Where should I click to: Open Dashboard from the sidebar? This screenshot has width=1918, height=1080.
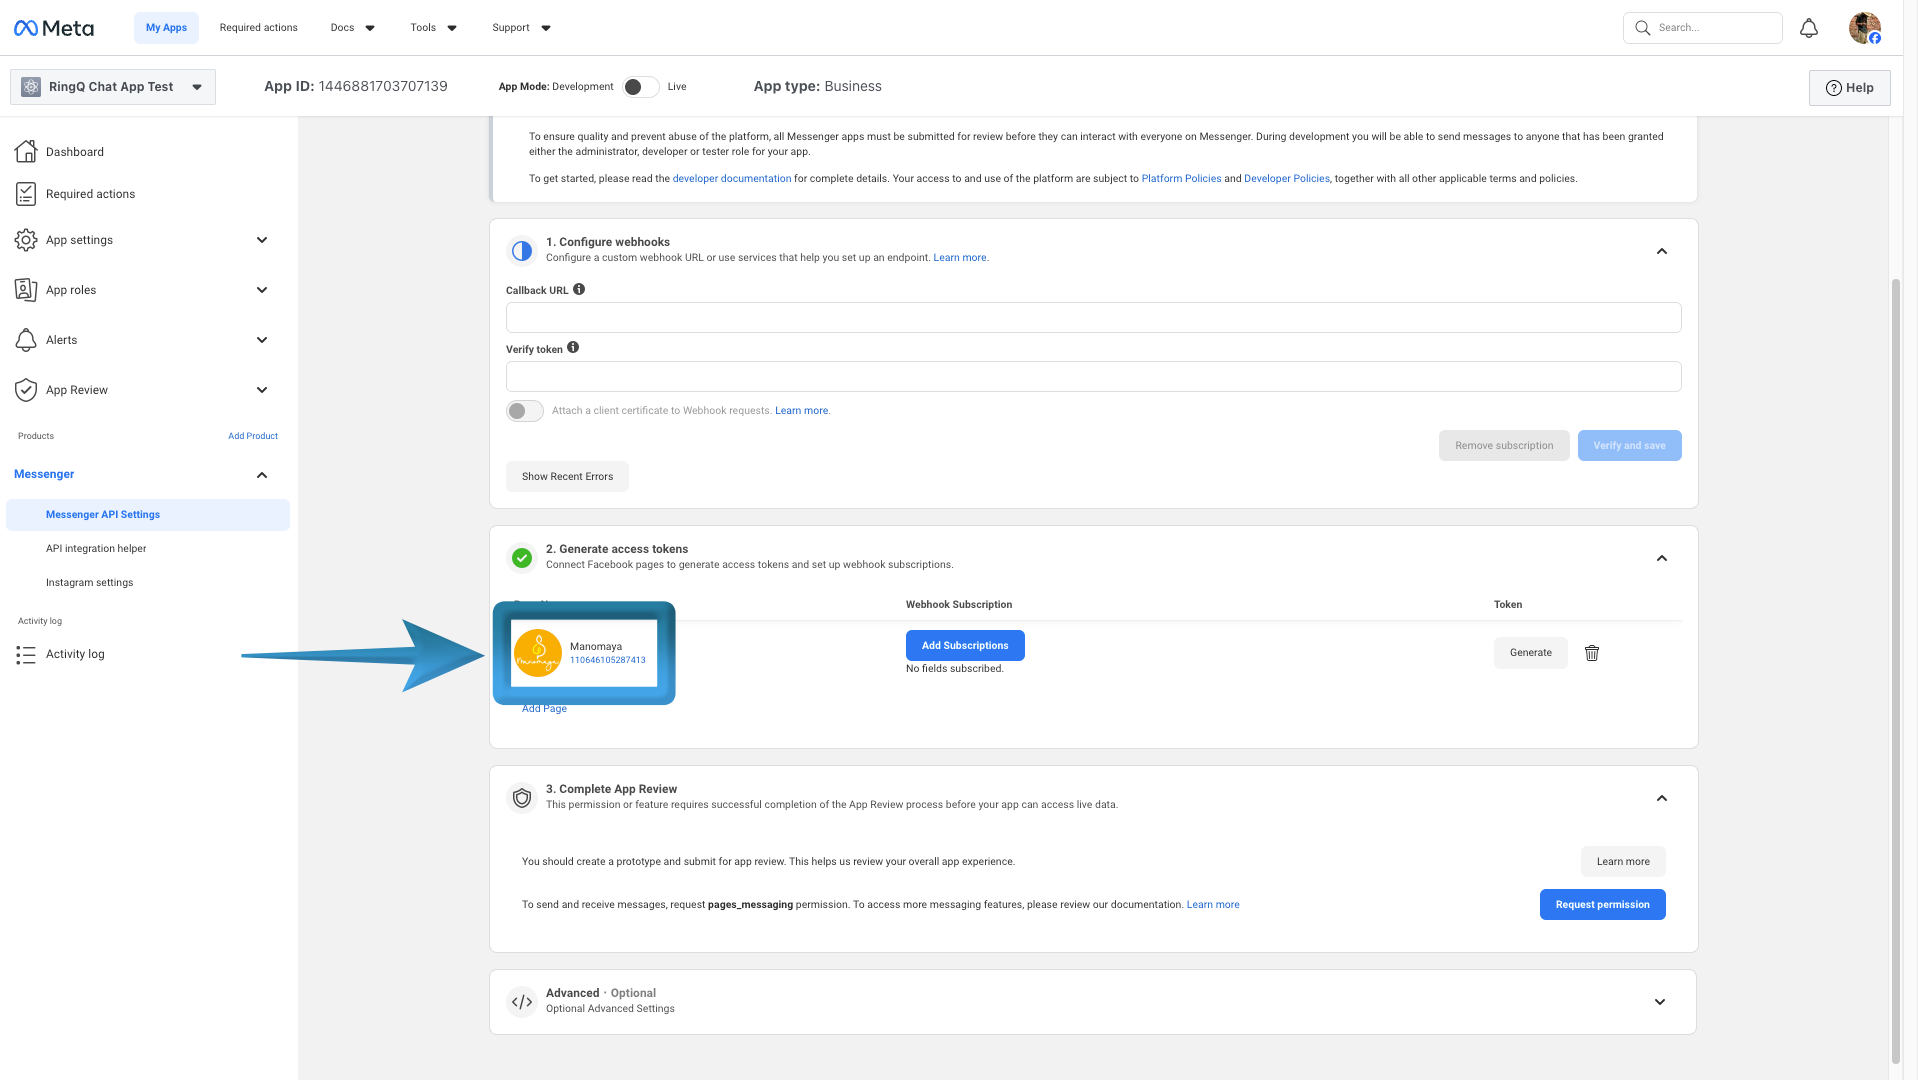[x=75, y=152]
